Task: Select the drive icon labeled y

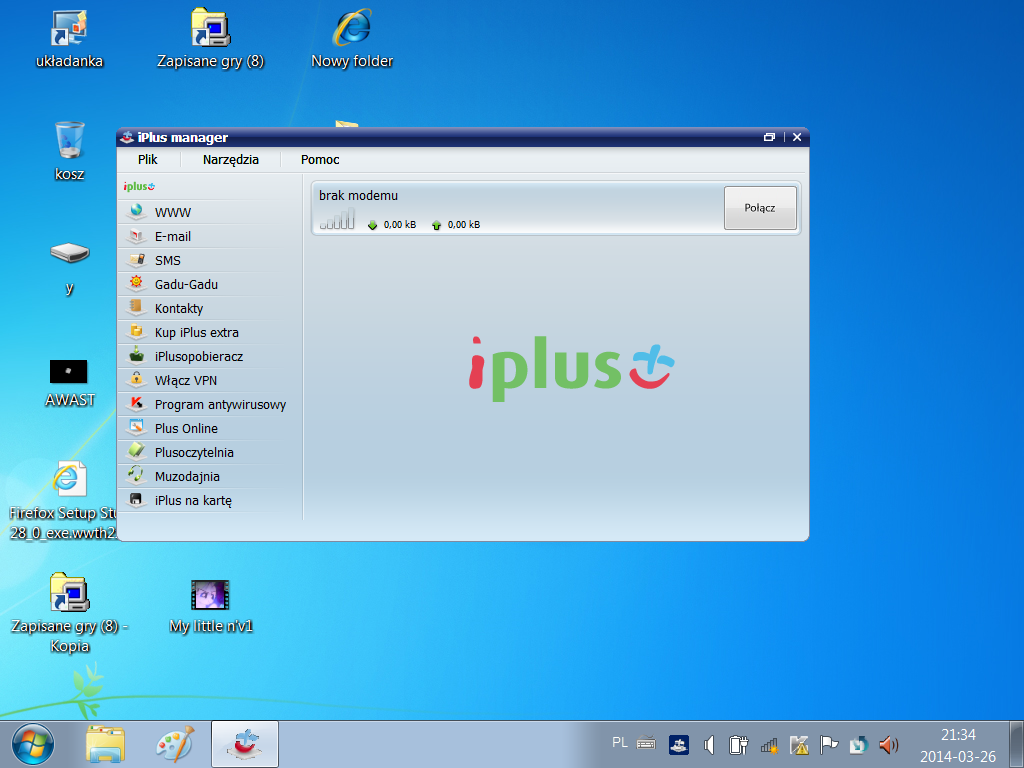Action: point(69,268)
